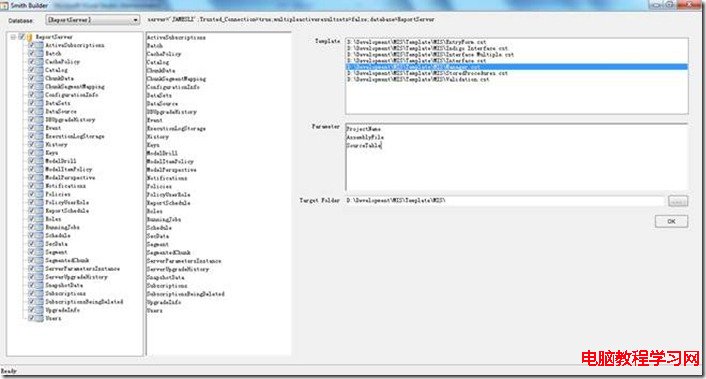This screenshot has height=379, width=706.
Task: Select the Subscriptions tree item label
Action: coord(65,293)
